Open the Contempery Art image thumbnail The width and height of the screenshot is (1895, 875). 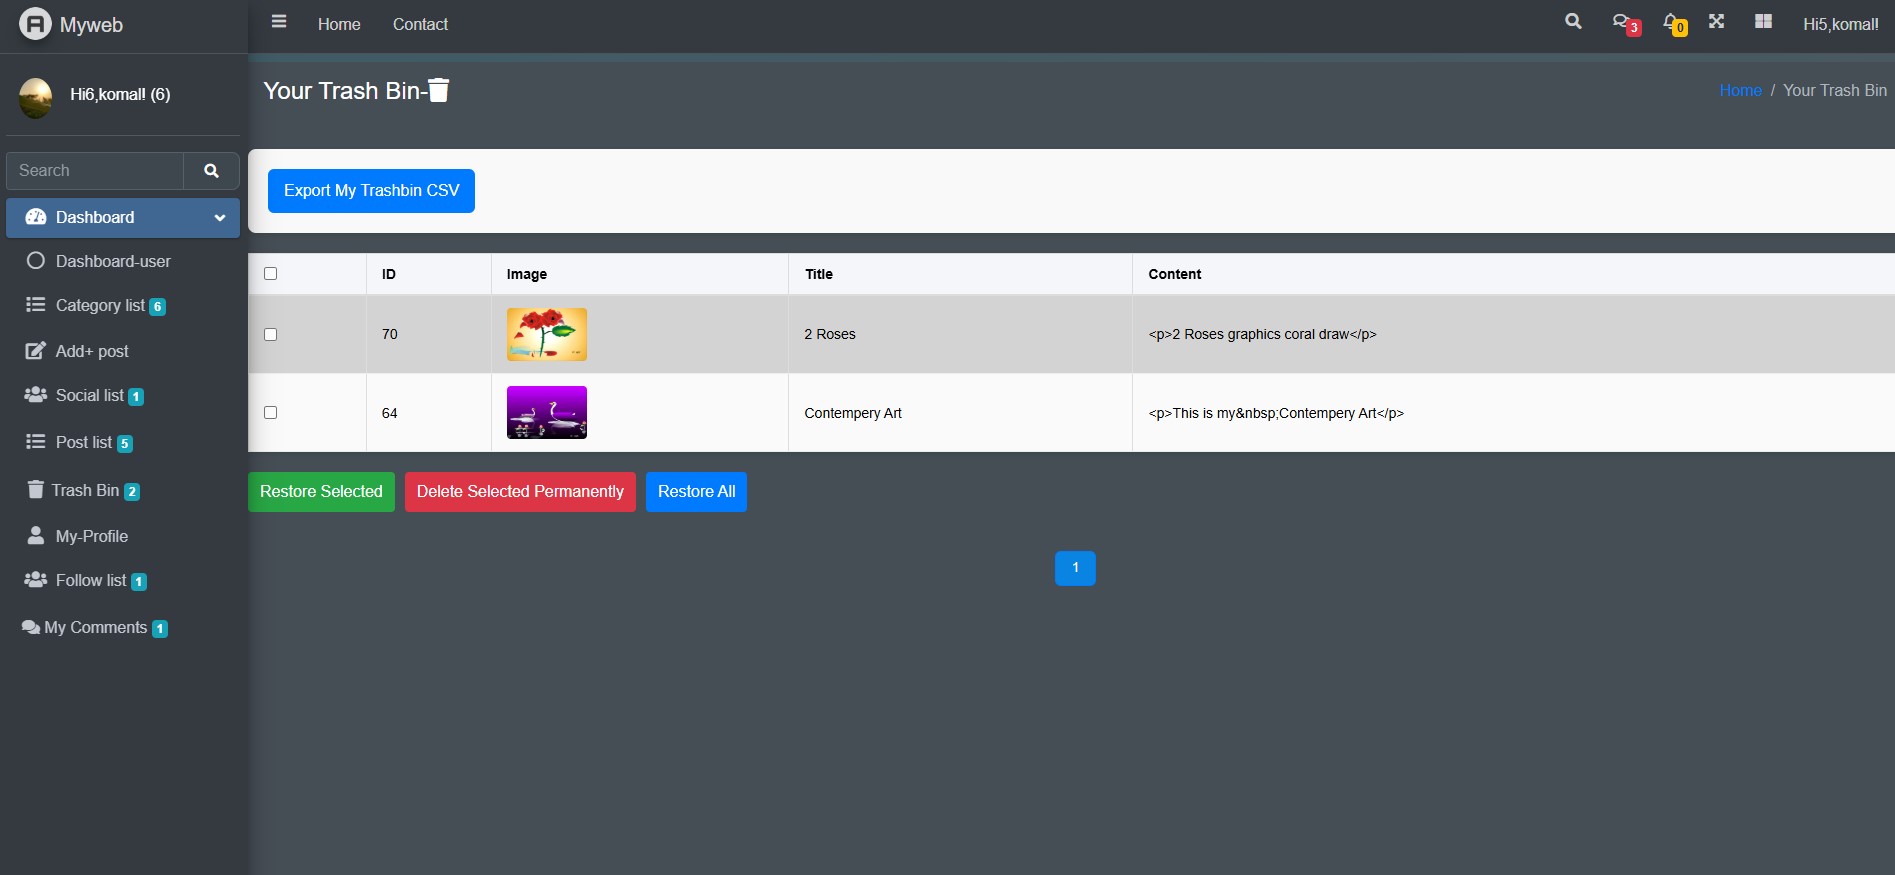click(x=547, y=412)
